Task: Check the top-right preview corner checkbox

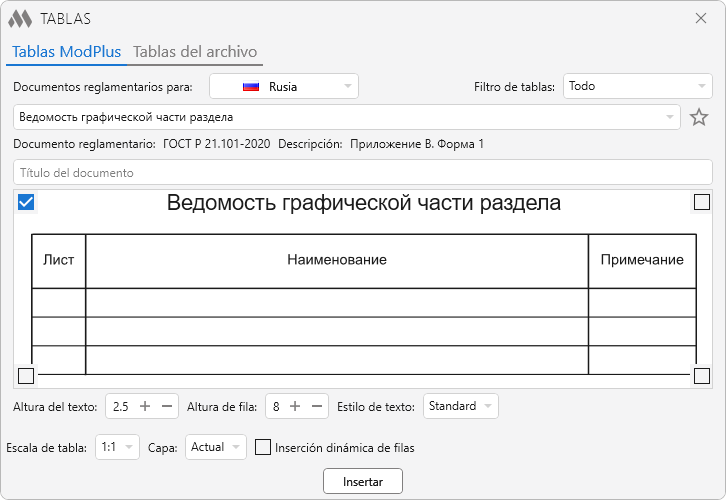Action: tap(702, 203)
